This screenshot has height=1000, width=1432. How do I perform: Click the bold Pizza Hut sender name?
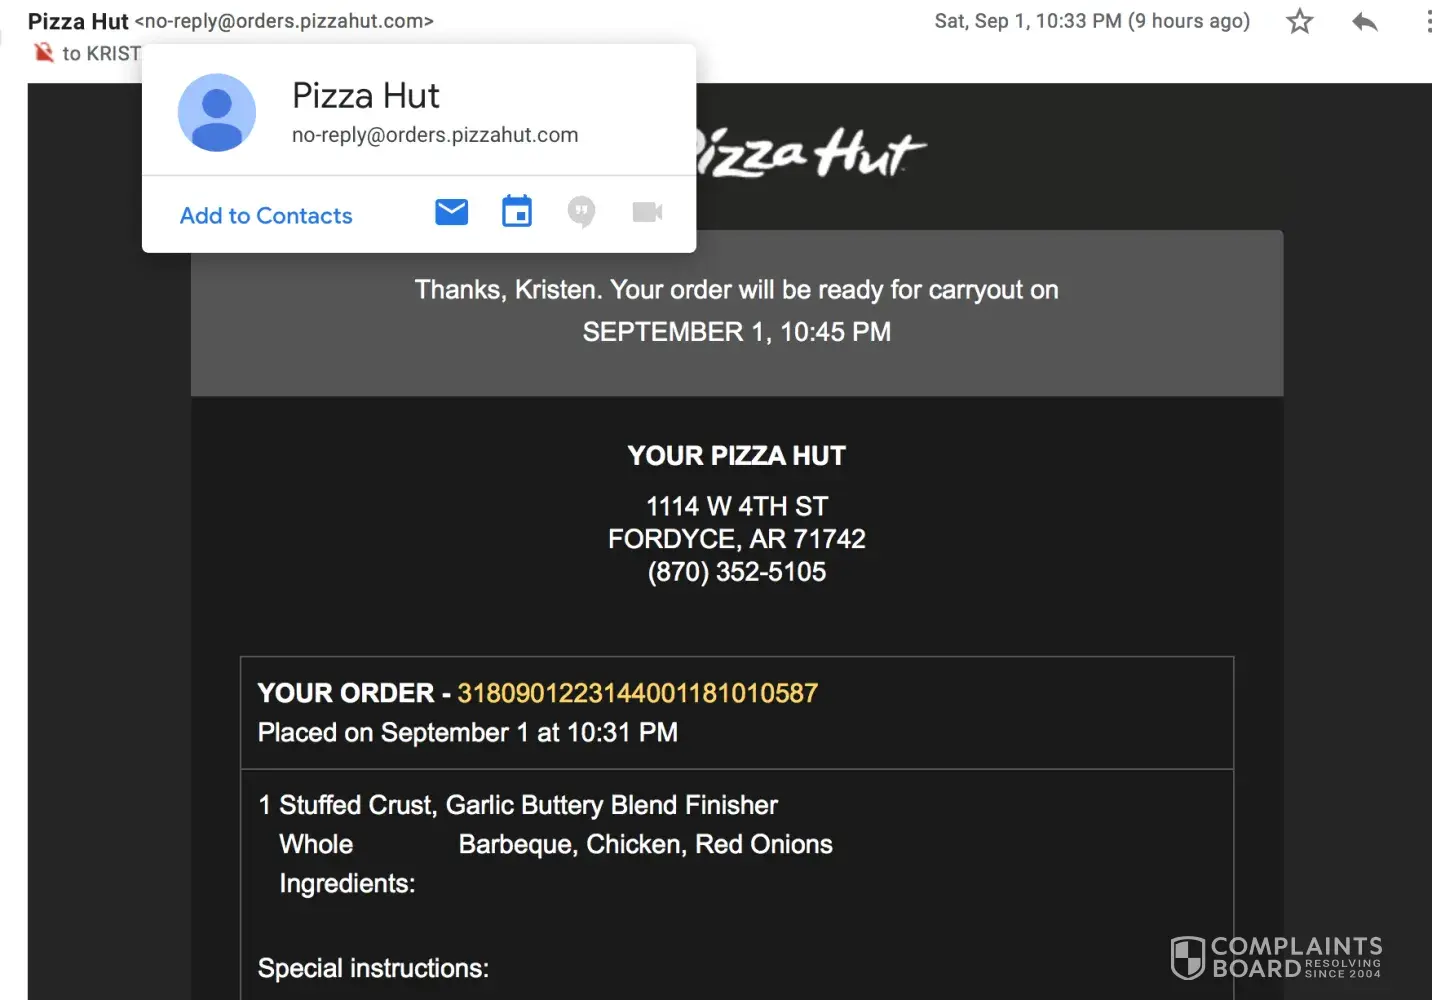point(78,21)
